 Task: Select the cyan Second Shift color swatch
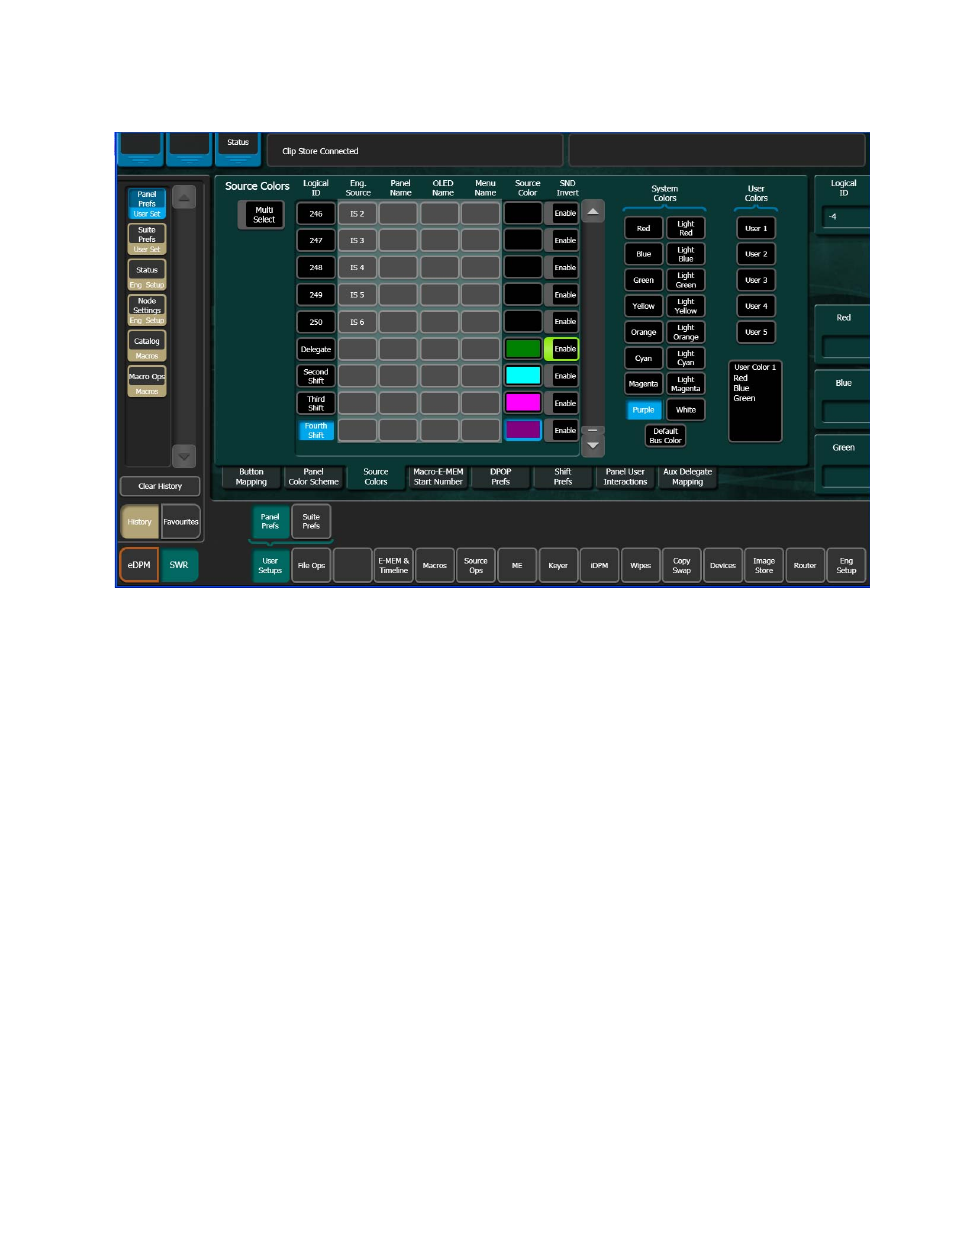coord(523,376)
